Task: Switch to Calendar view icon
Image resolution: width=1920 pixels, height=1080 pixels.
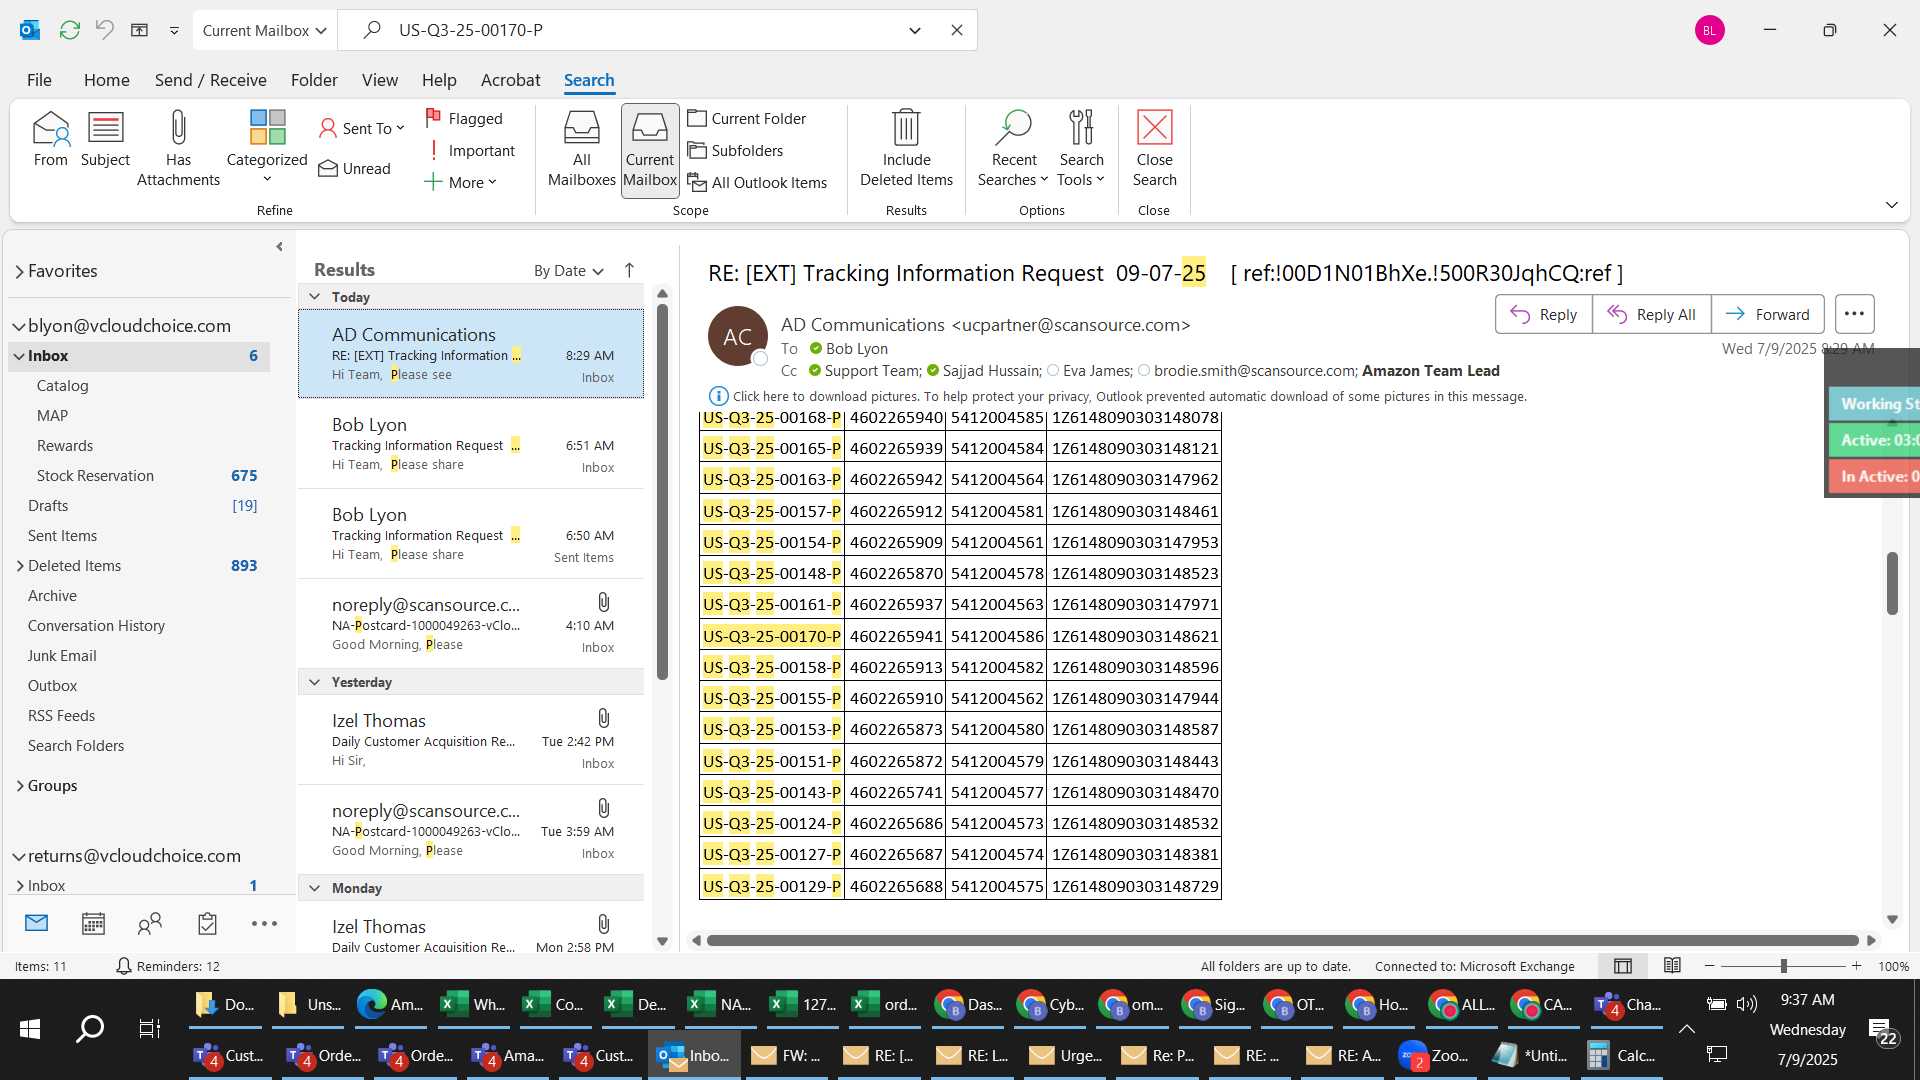Action: [x=93, y=923]
